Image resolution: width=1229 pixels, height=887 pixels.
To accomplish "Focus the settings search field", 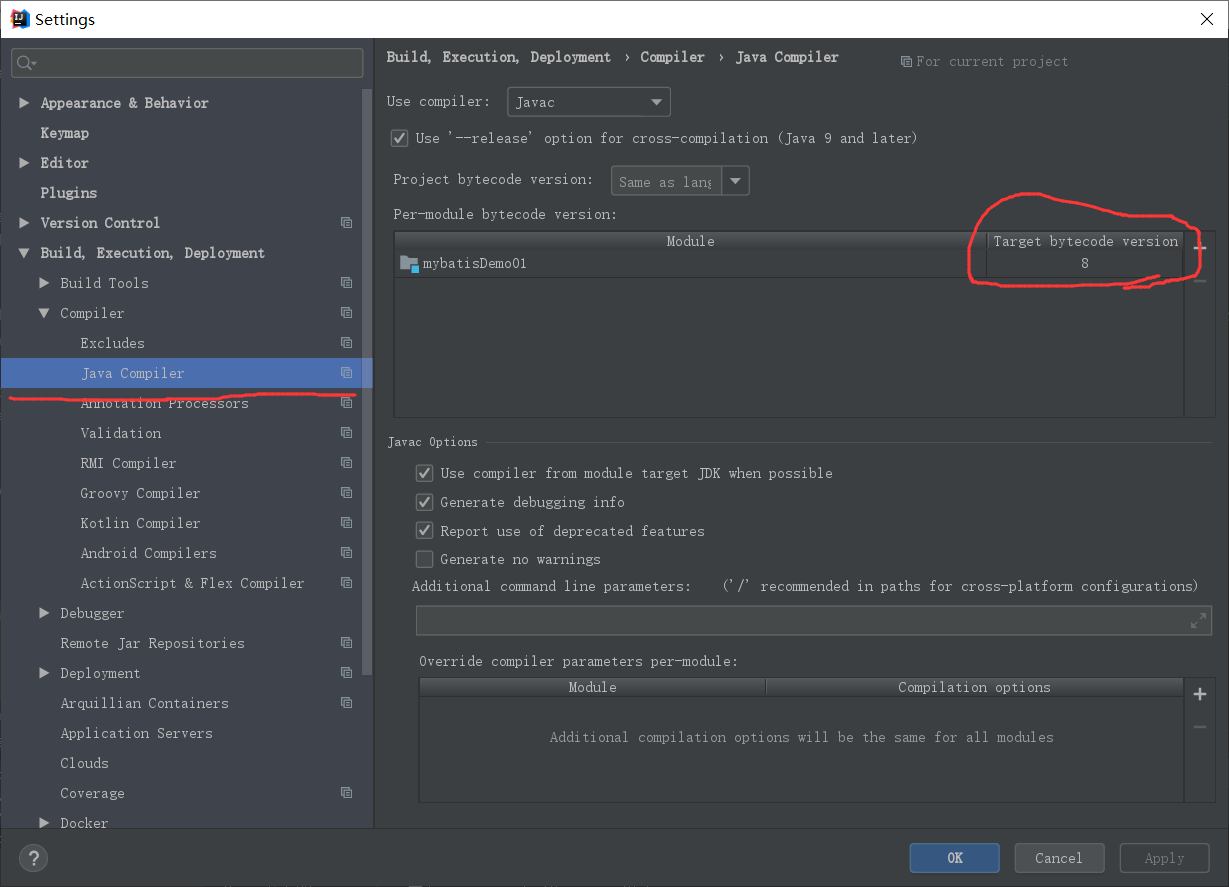I will click(x=187, y=63).
